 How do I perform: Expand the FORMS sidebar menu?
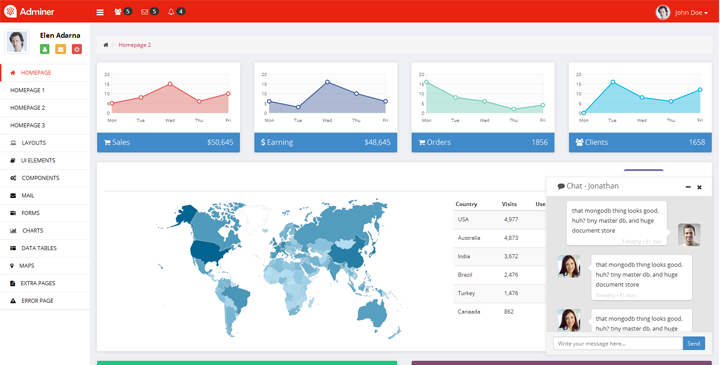coord(45,213)
